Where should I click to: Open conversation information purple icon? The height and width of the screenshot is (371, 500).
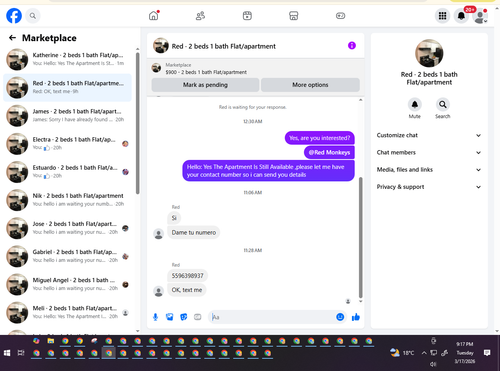352,46
